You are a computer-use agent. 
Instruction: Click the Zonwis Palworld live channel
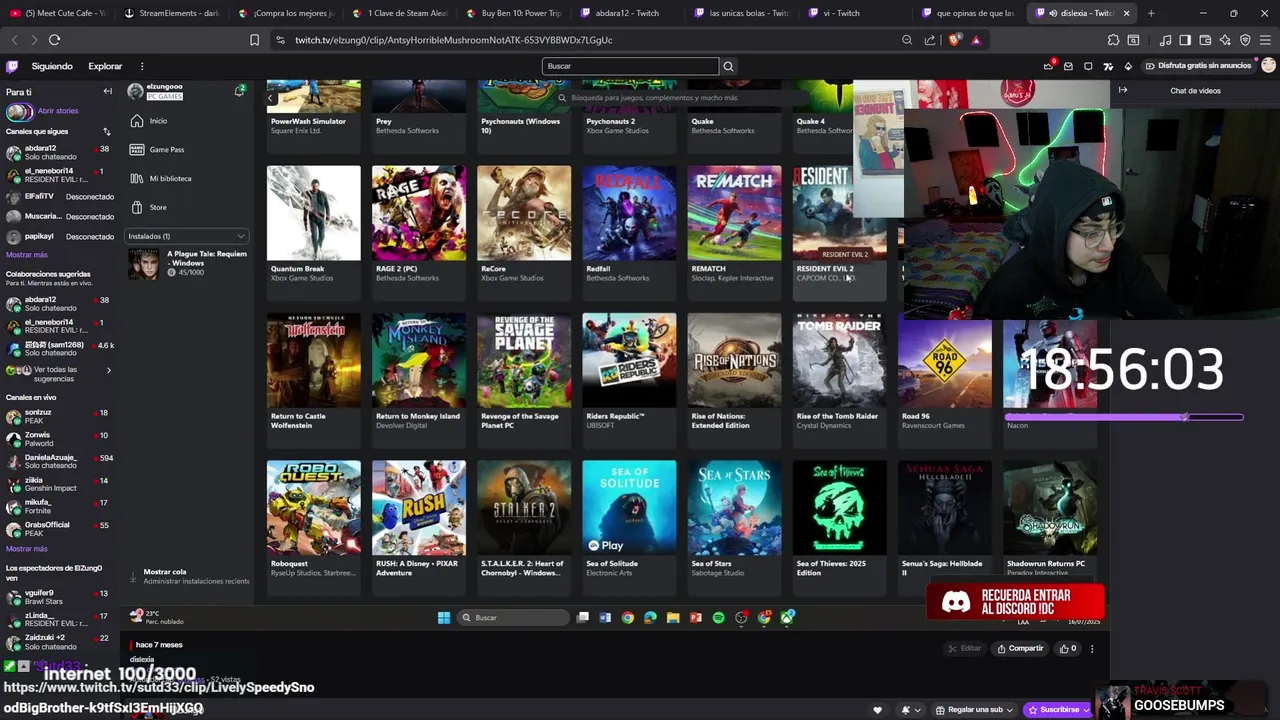pyautogui.click(x=58, y=439)
